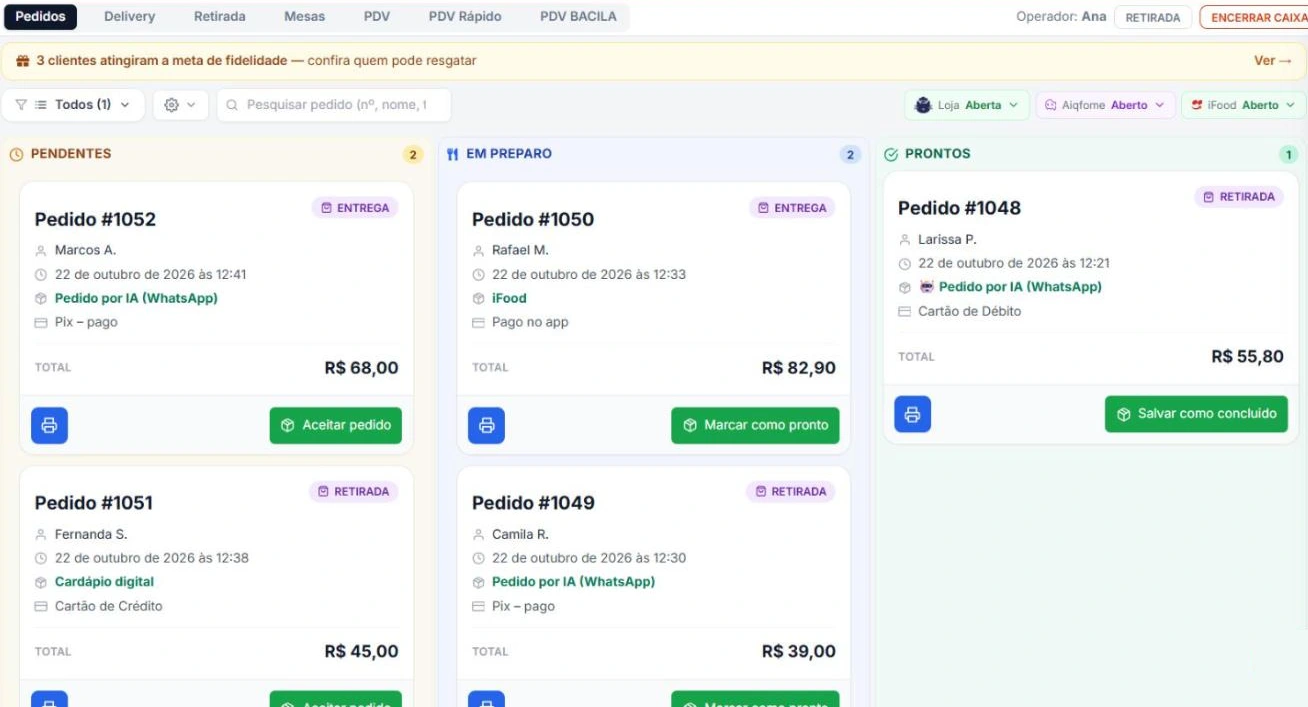Viewport: 1308px width, 707px height.
Task: Print order #1050 with printer icon
Action: 486,425
